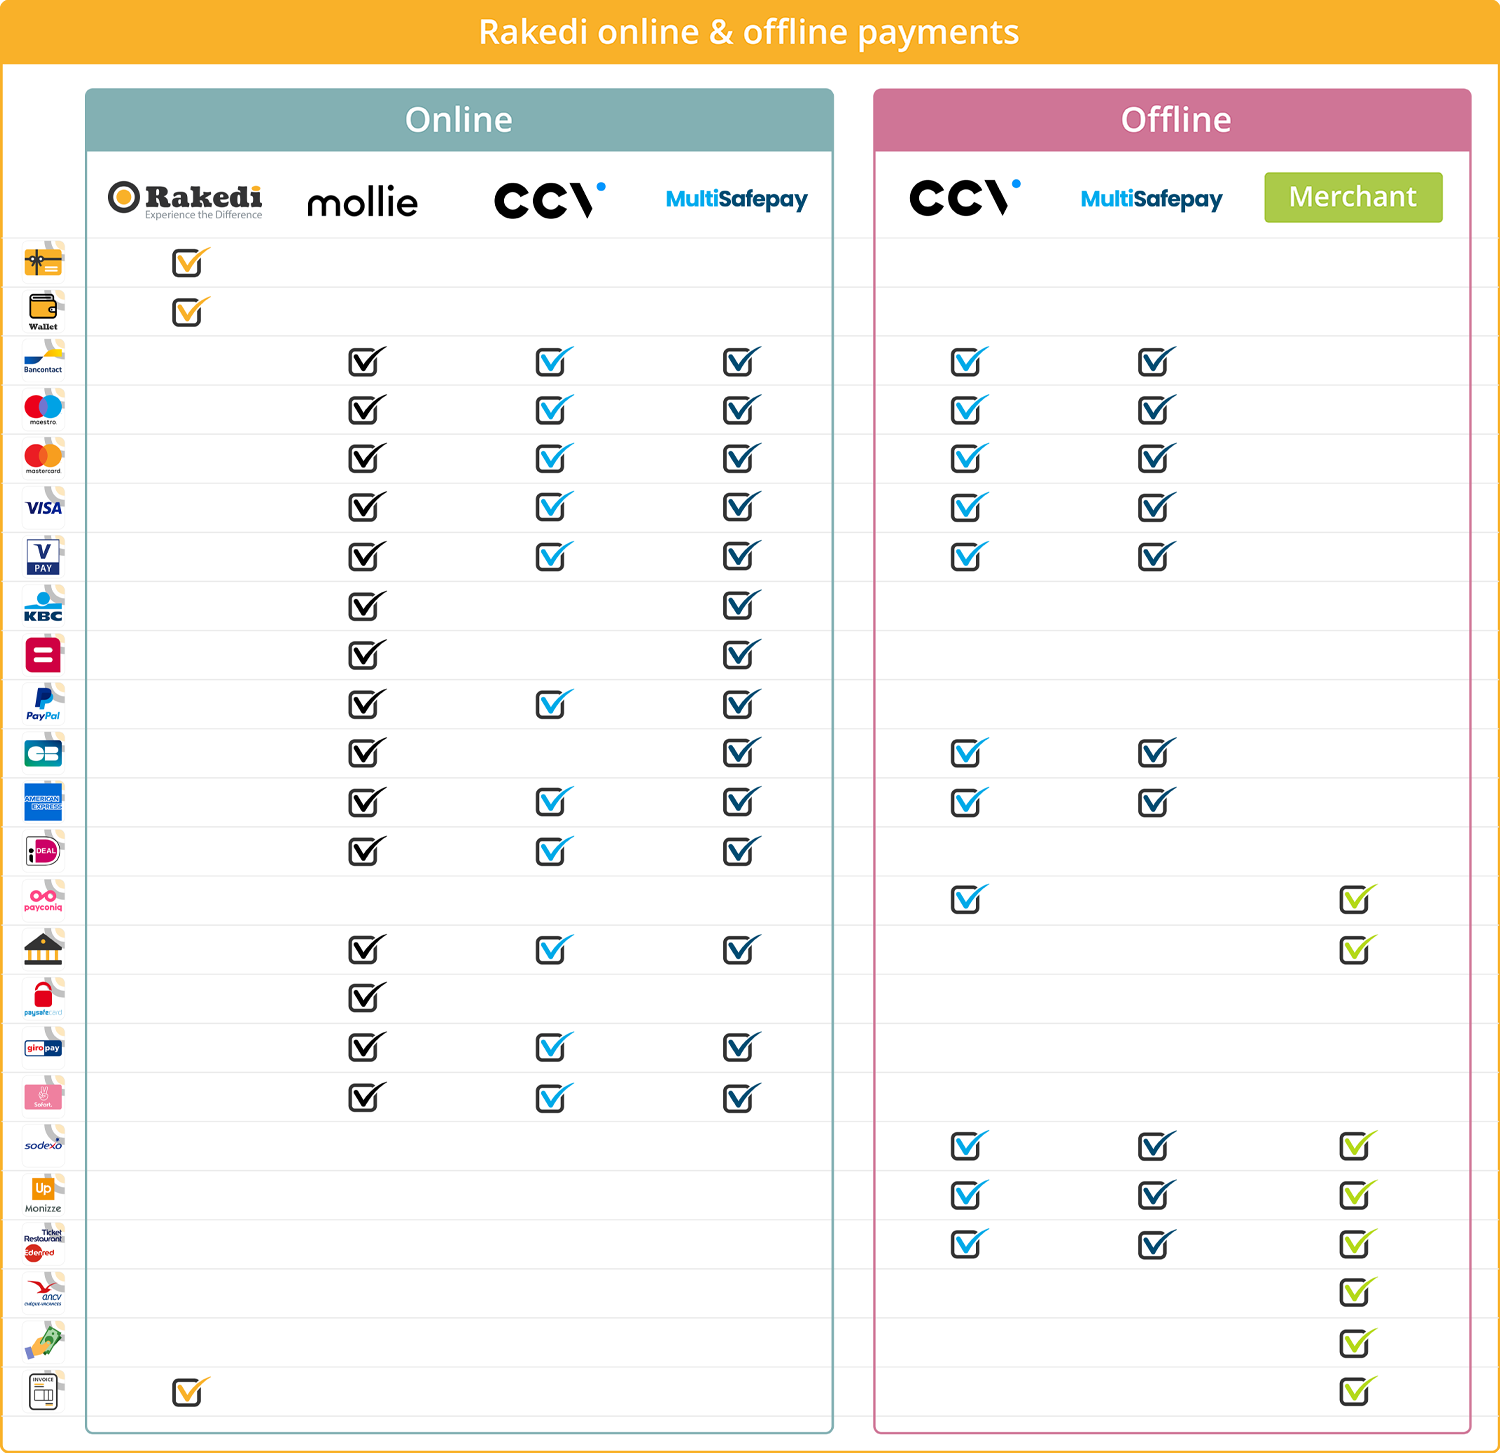Click the green Merchant button
1500x1453 pixels.
click(x=1352, y=197)
